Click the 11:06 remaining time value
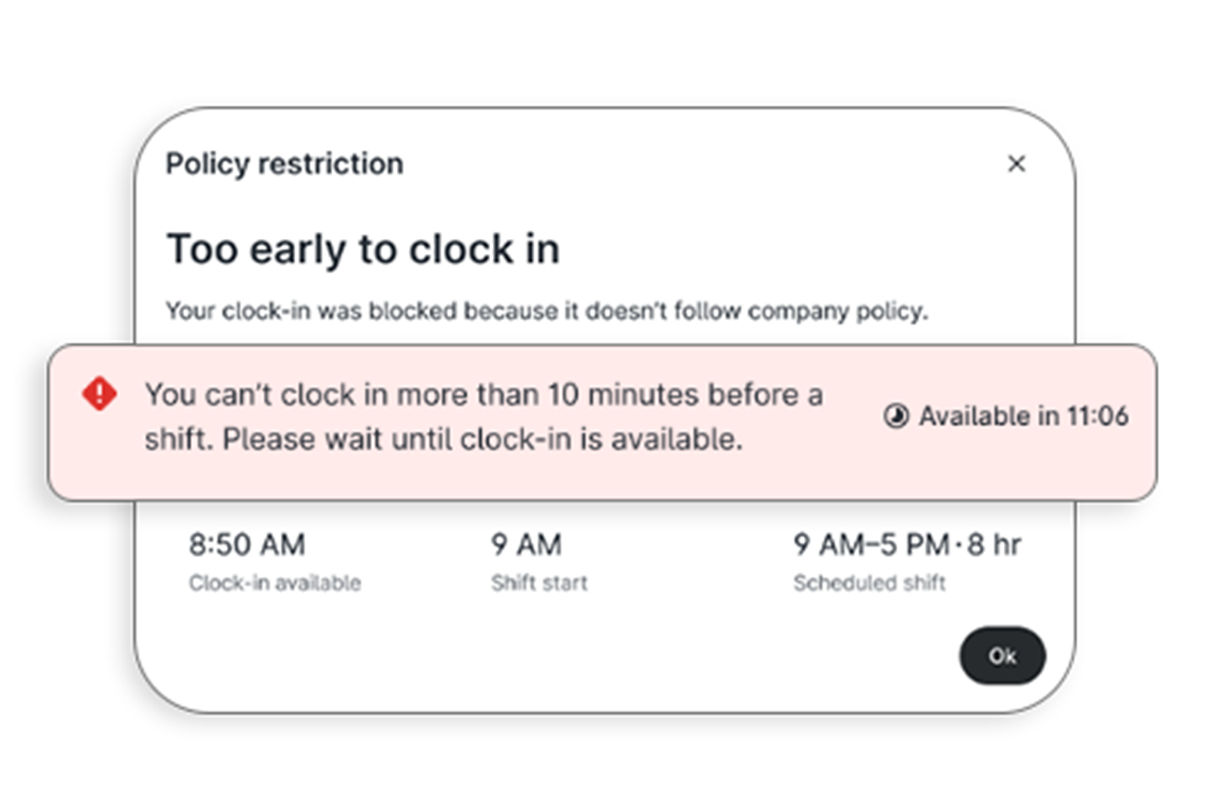1208x806 pixels. [1098, 416]
